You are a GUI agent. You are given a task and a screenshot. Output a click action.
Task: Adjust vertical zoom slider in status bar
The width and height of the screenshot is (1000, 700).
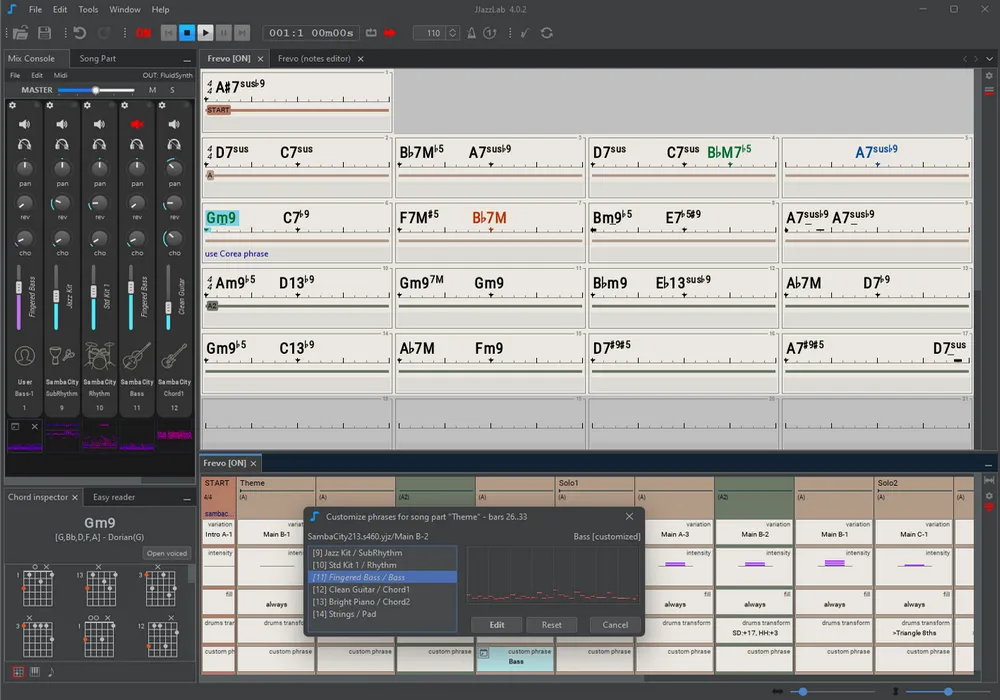coord(948,691)
